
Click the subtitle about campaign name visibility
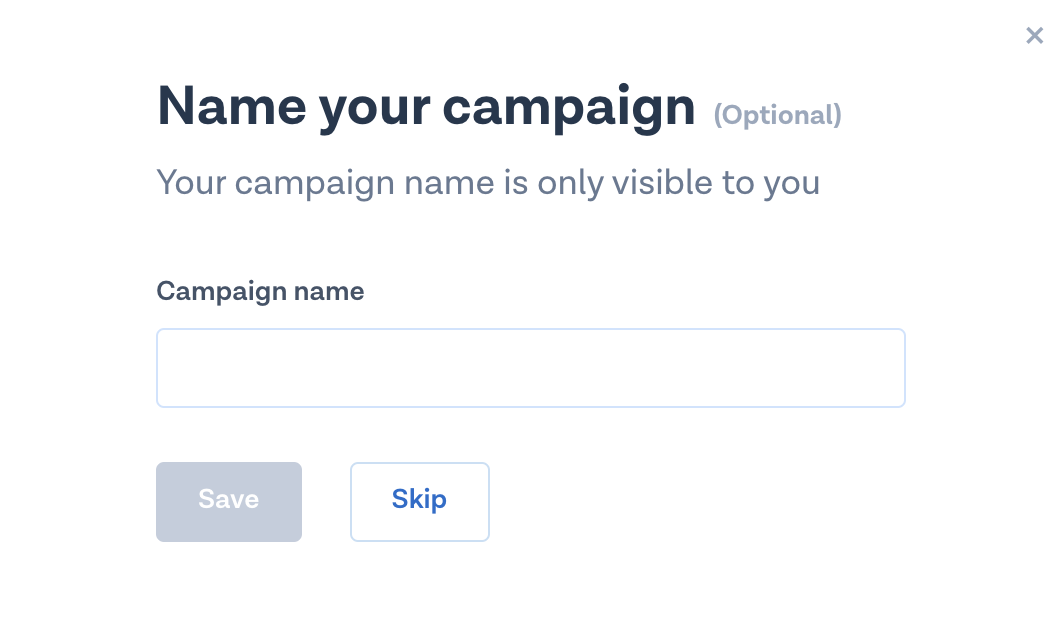(488, 183)
